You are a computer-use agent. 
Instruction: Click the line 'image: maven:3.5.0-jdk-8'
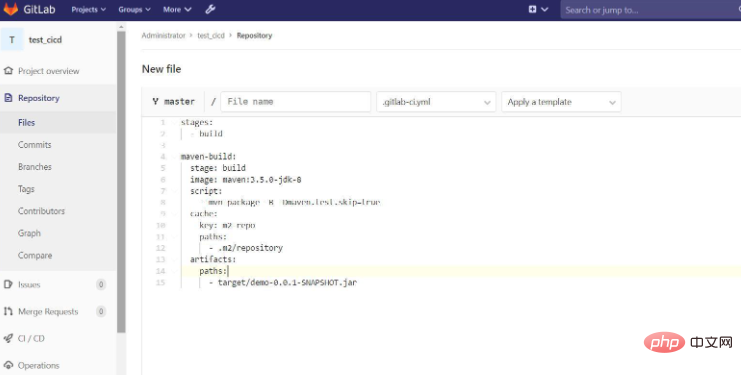pyautogui.click(x=246, y=180)
